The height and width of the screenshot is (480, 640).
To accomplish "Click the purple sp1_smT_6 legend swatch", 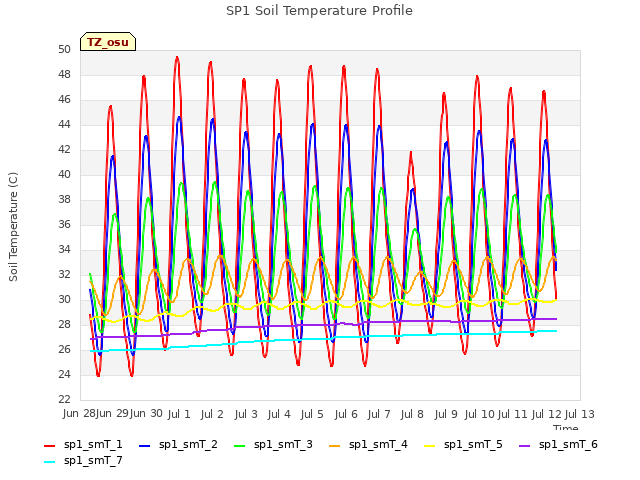I will coord(525,446).
